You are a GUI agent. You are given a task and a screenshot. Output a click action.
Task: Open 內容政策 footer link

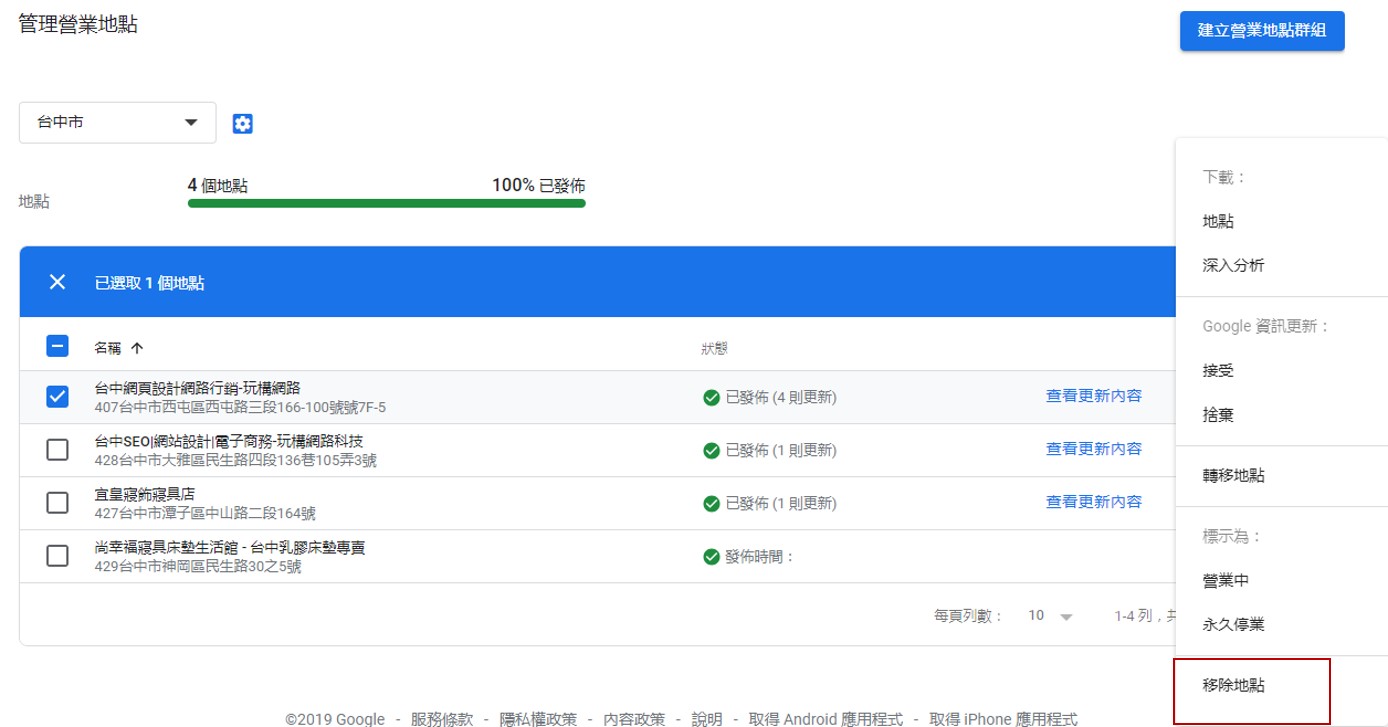point(634,719)
